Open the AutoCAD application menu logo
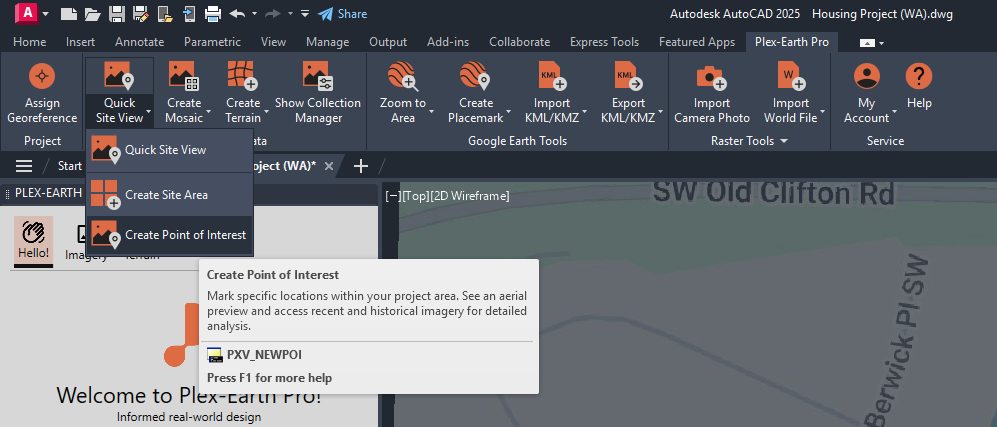 pyautogui.click(x=25, y=13)
